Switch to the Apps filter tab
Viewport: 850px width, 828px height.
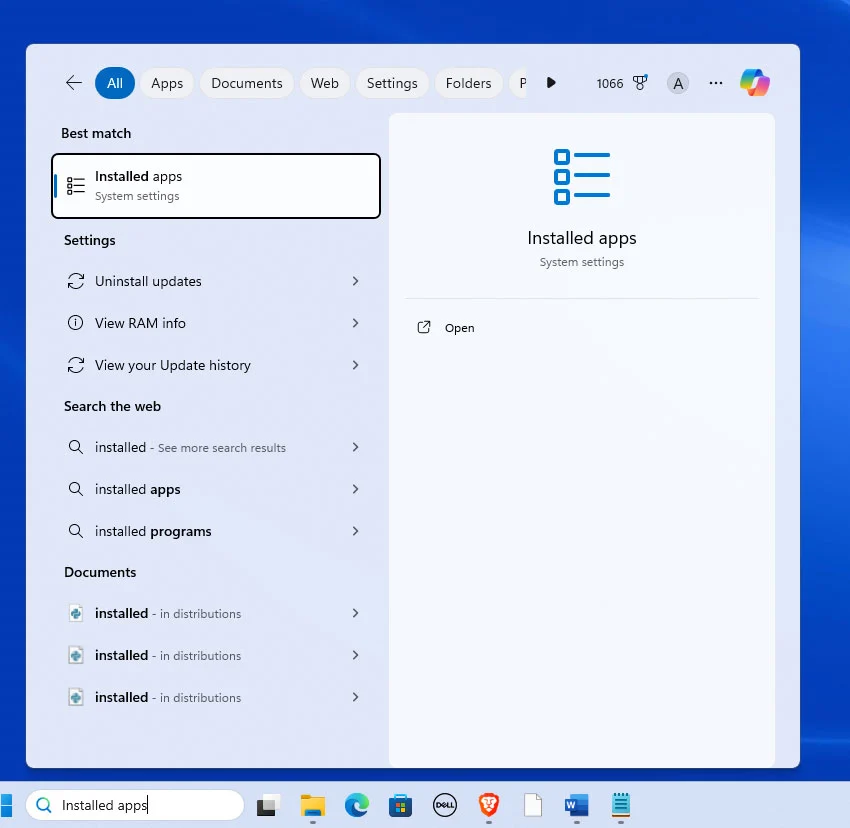click(167, 83)
